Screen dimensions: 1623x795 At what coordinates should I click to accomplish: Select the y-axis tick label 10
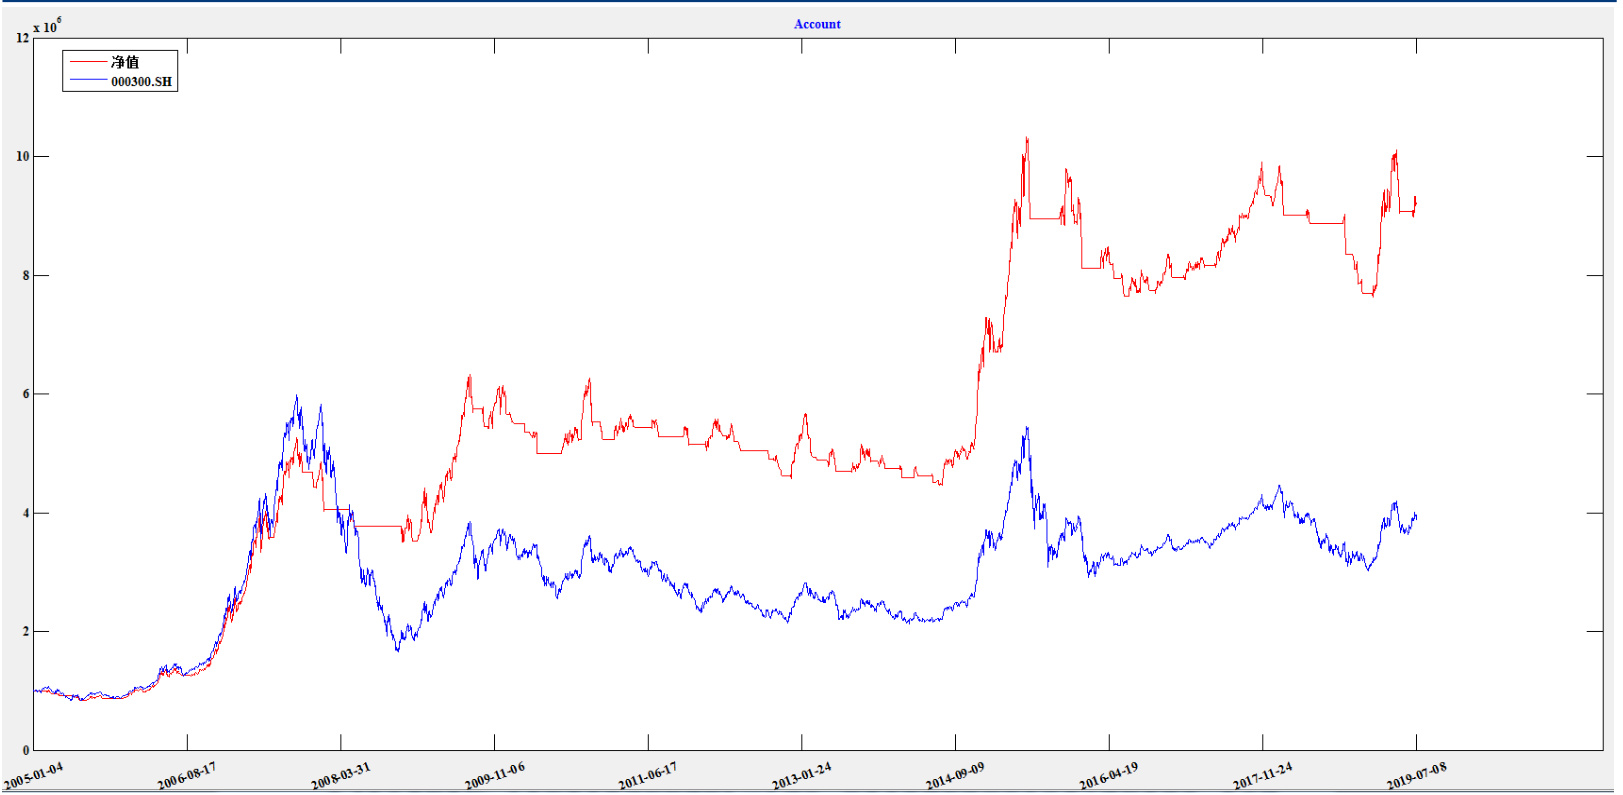22,157
